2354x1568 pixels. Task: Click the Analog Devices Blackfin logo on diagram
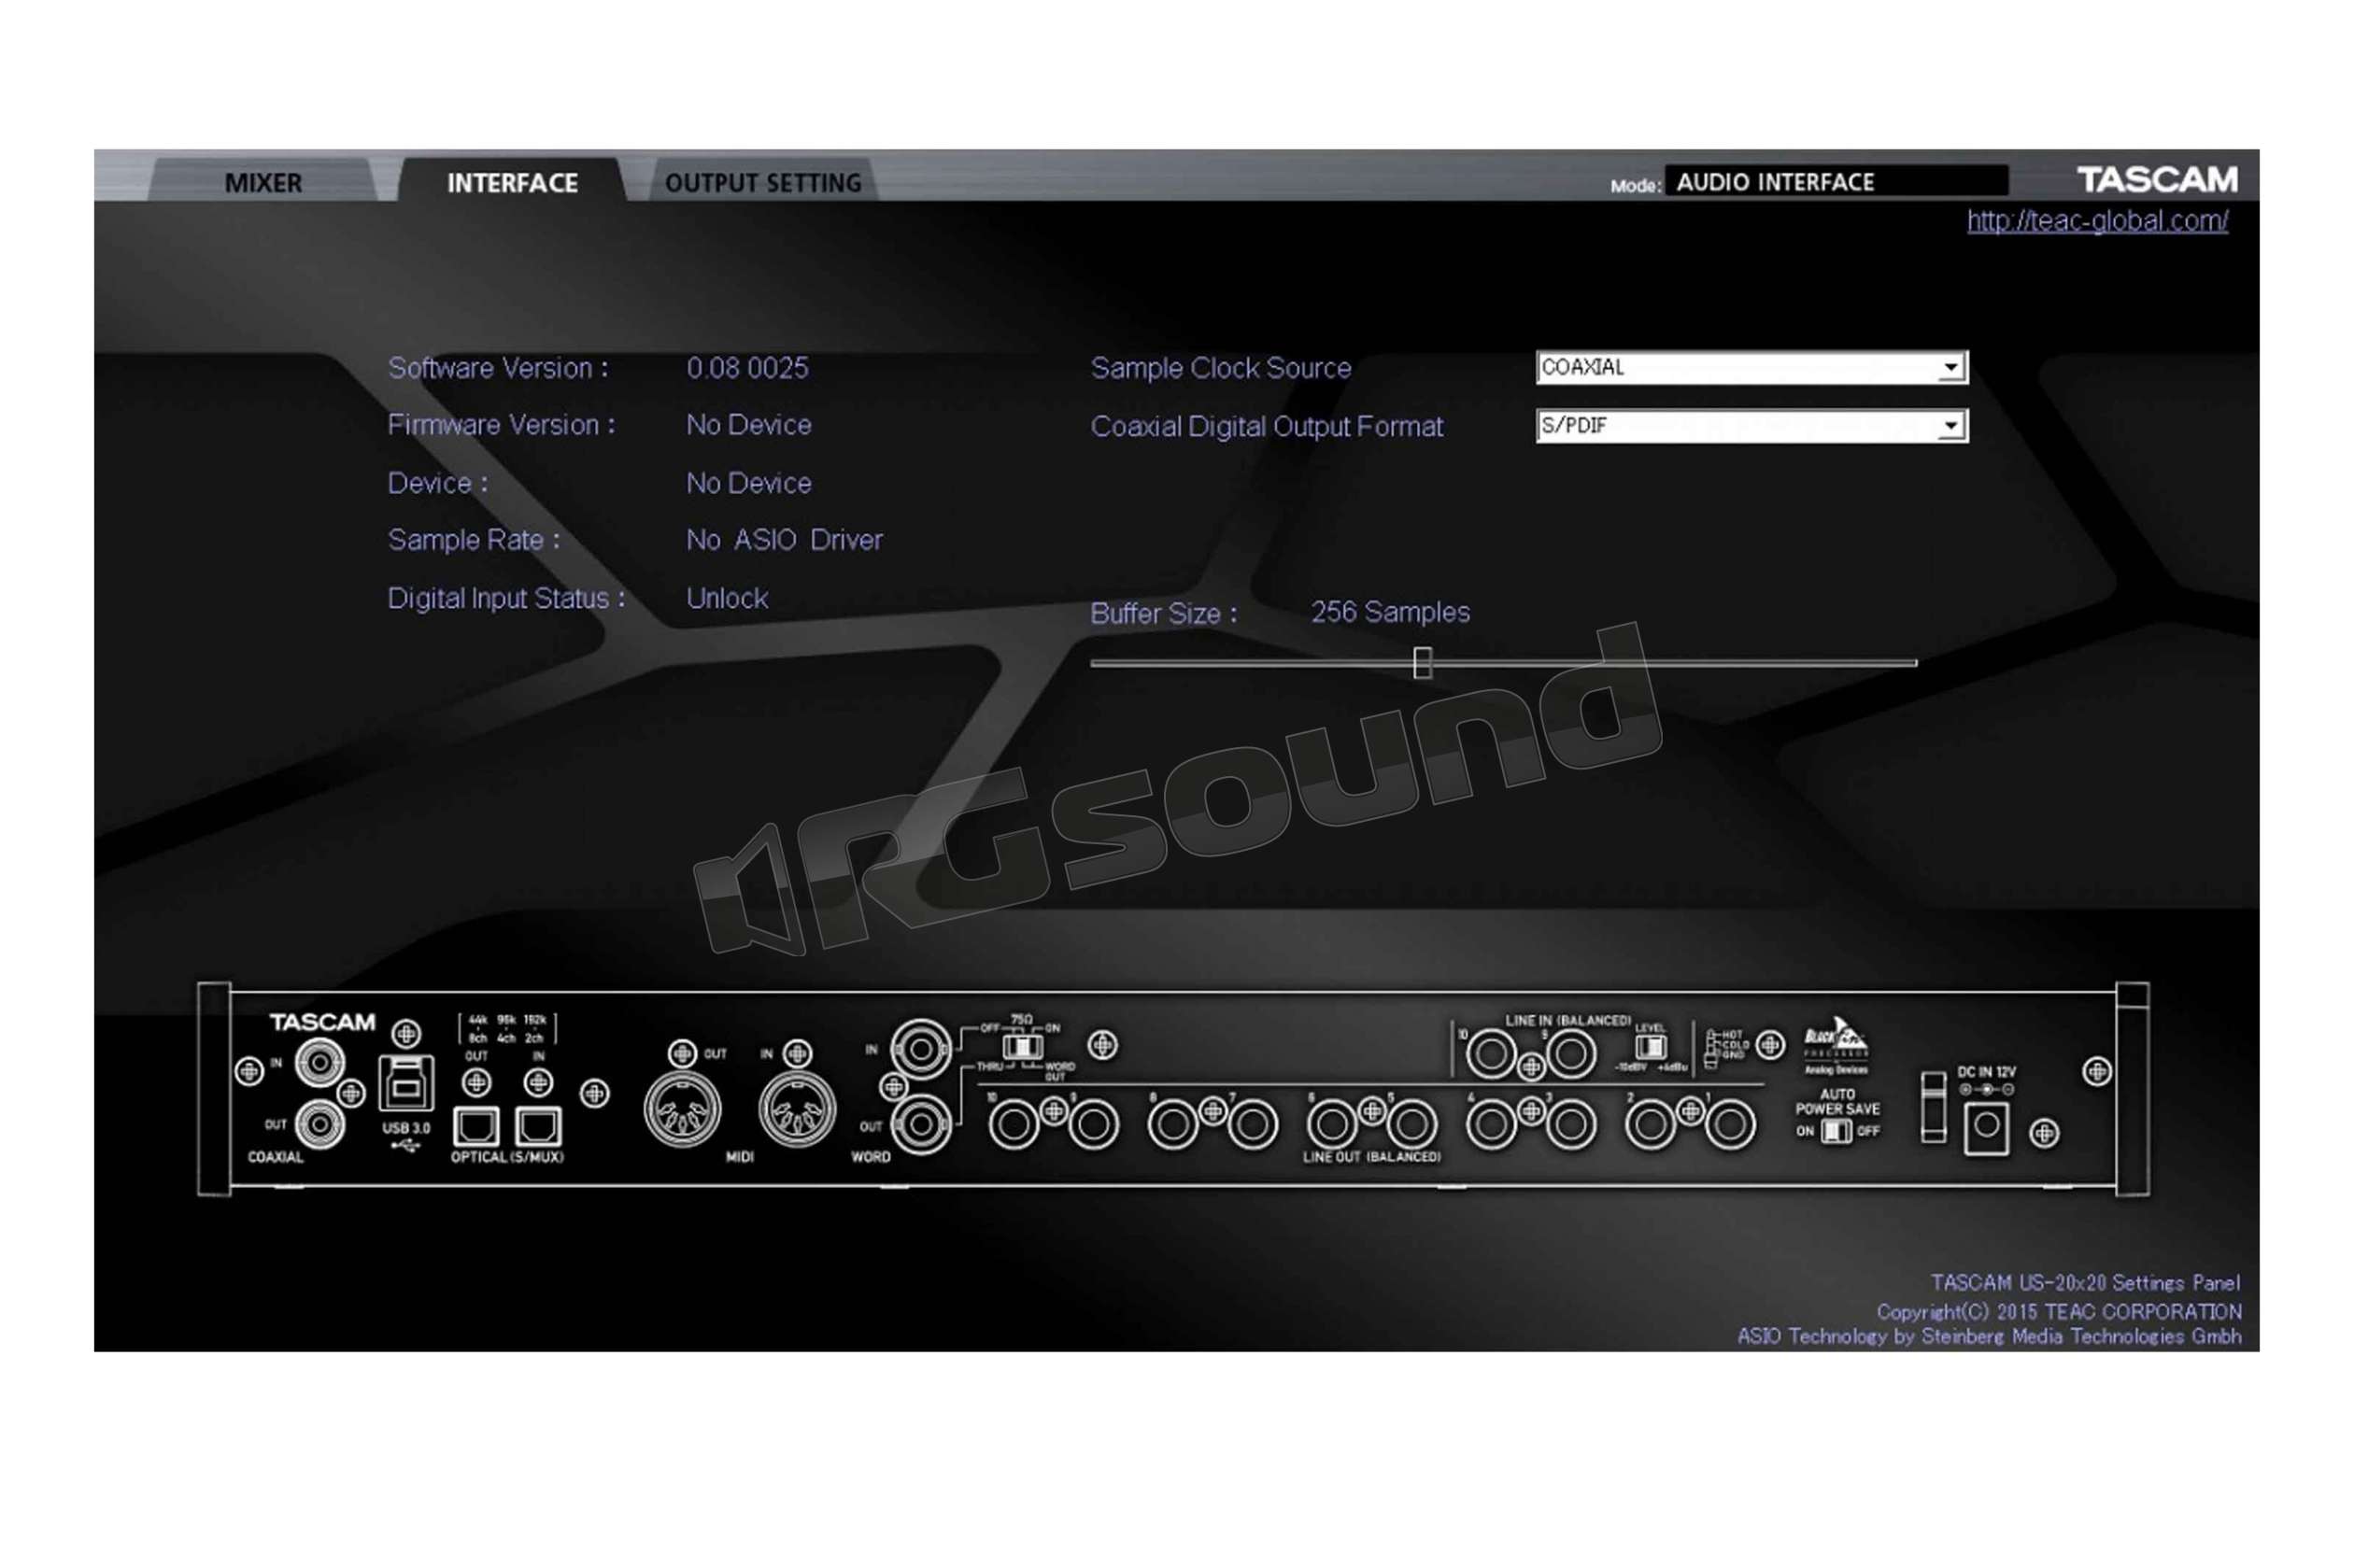(1836, 1044)
